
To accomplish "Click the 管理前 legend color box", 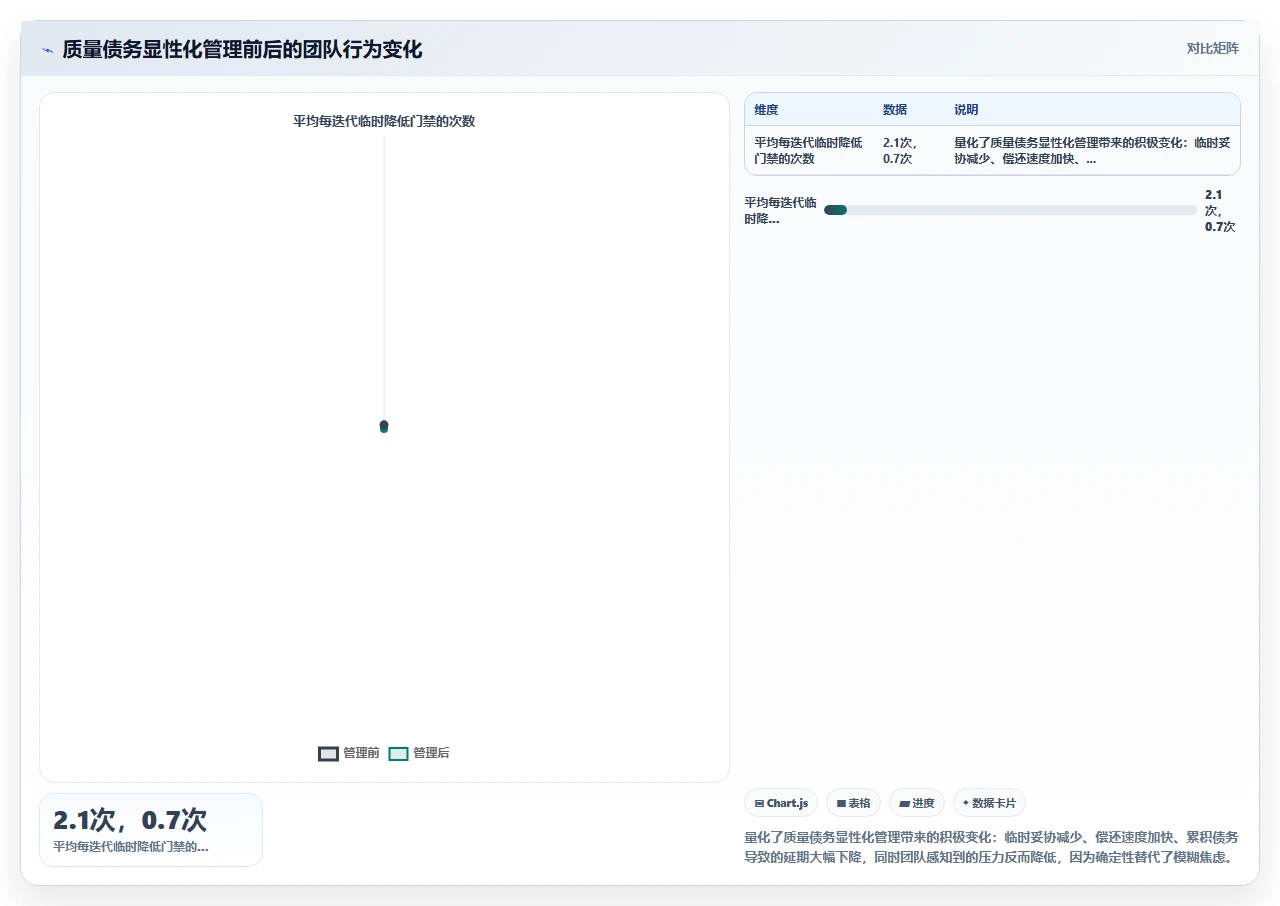I will click(x=328, y=754).
